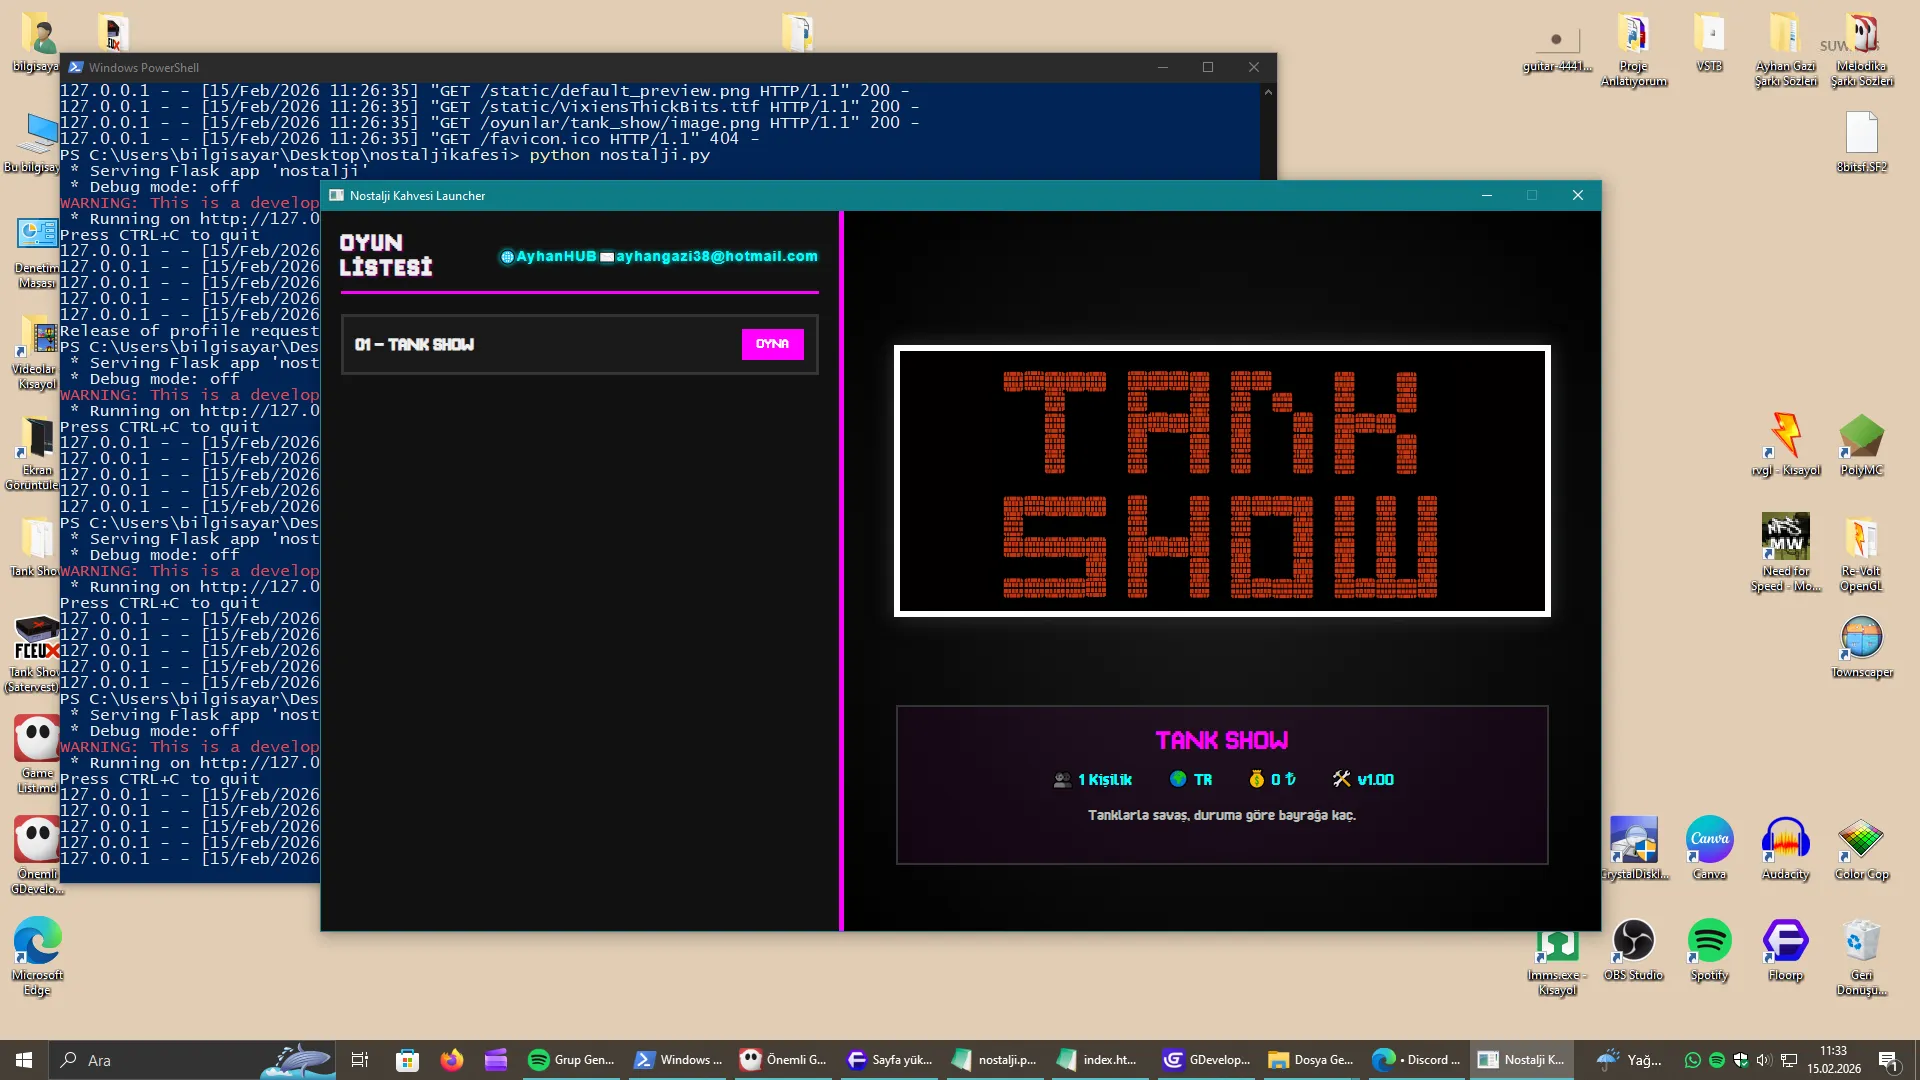Open the Canva desktop shortcut
Viewport: 1920px width, 1080px height.
pyautogui.click(x=1709, y=840)
